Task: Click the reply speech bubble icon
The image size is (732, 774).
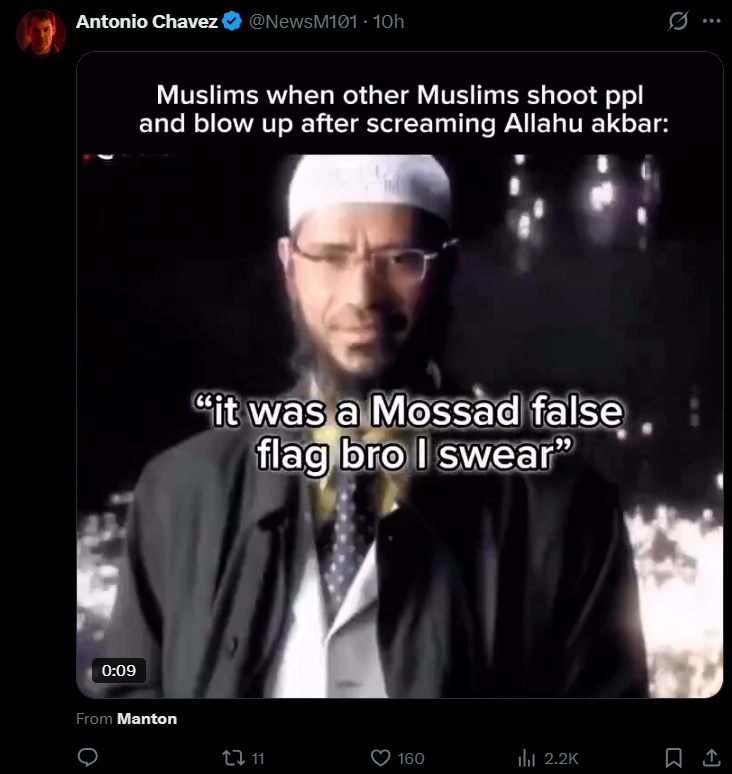Action: 88,757
